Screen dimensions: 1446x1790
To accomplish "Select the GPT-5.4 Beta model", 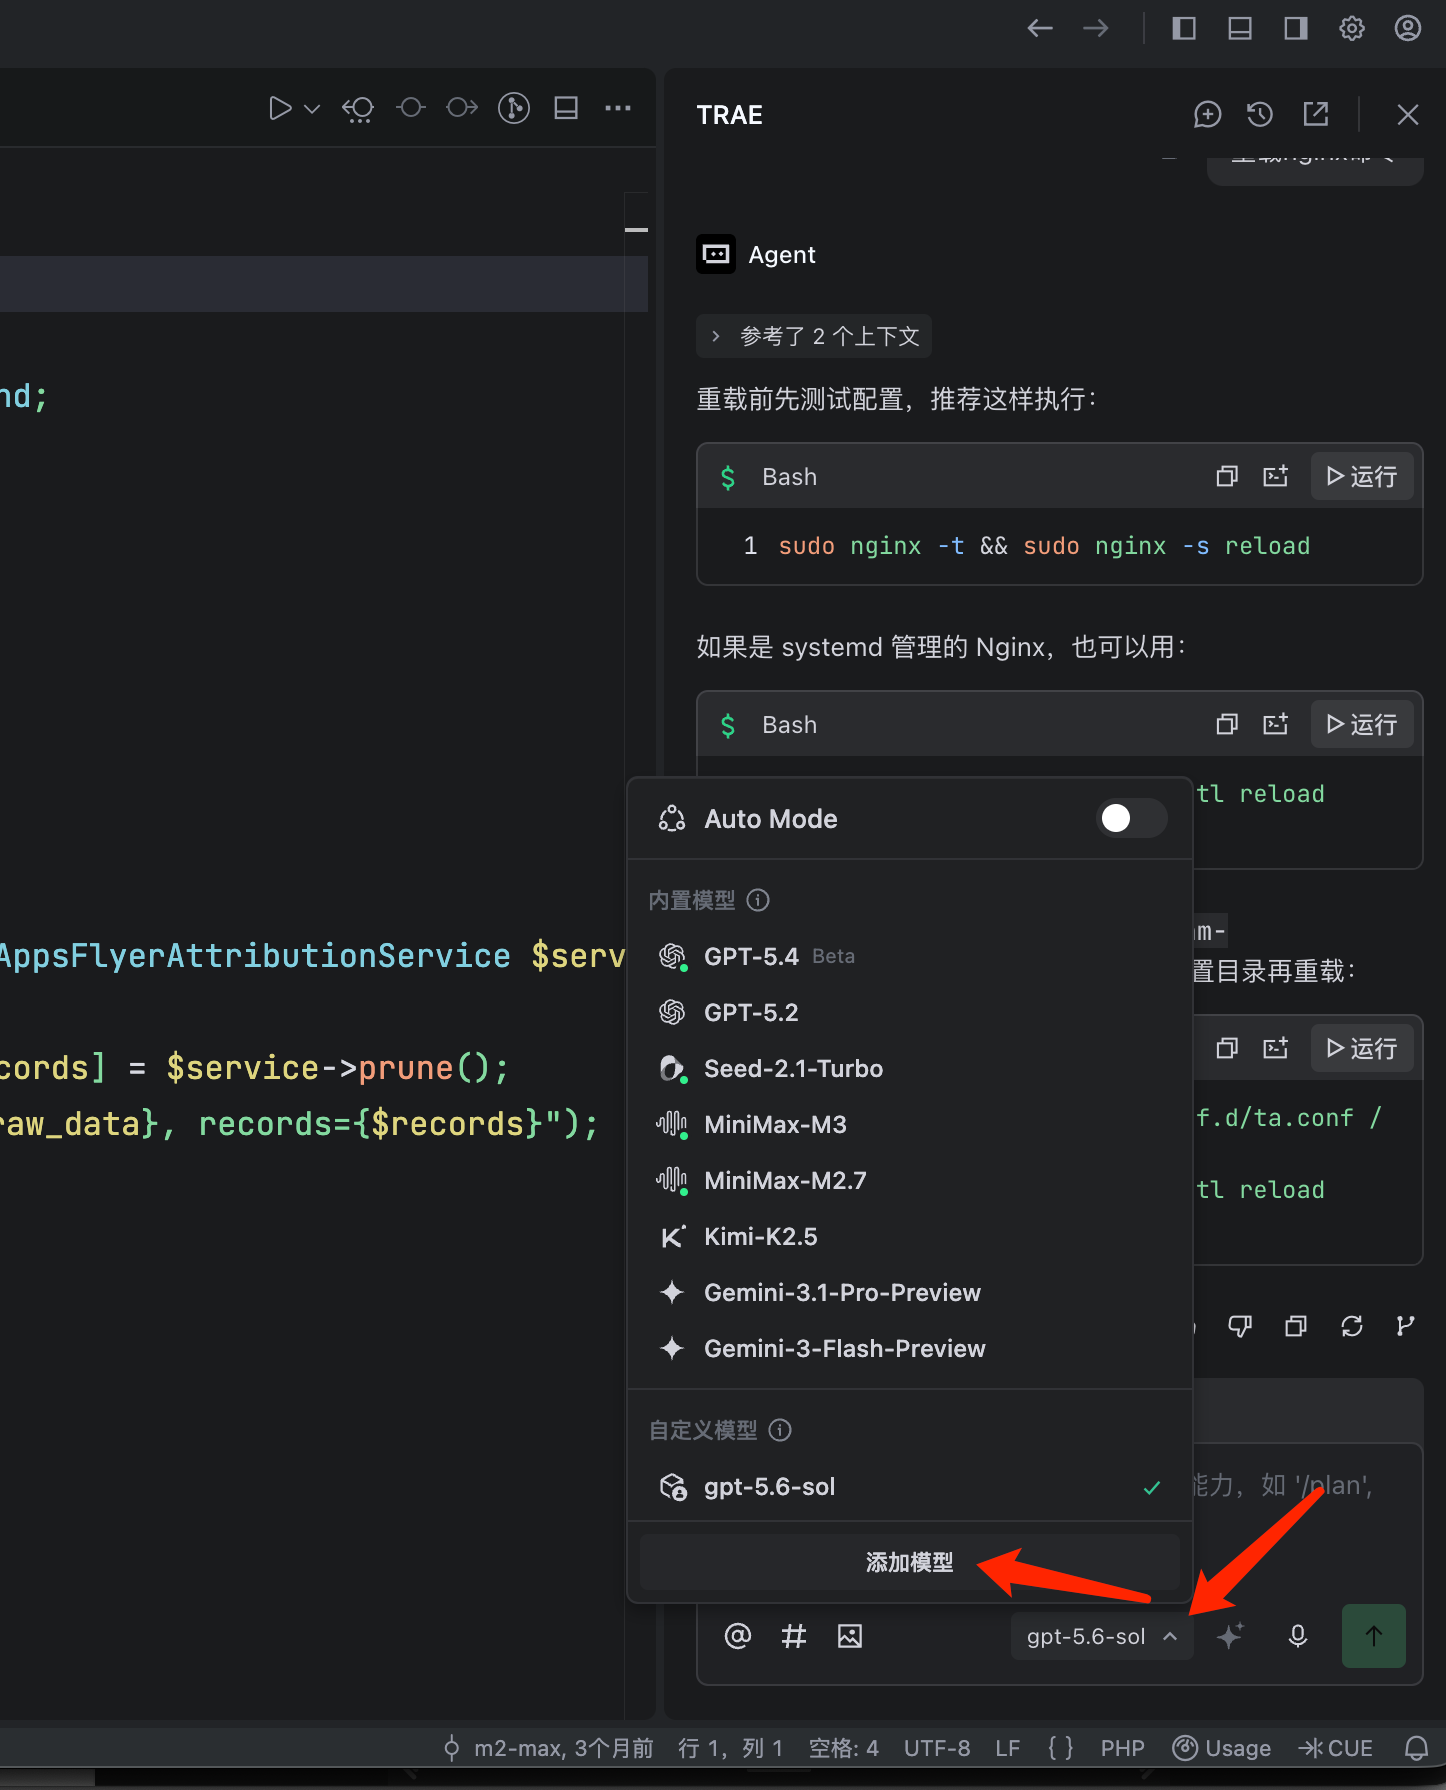I will (910, 956).
